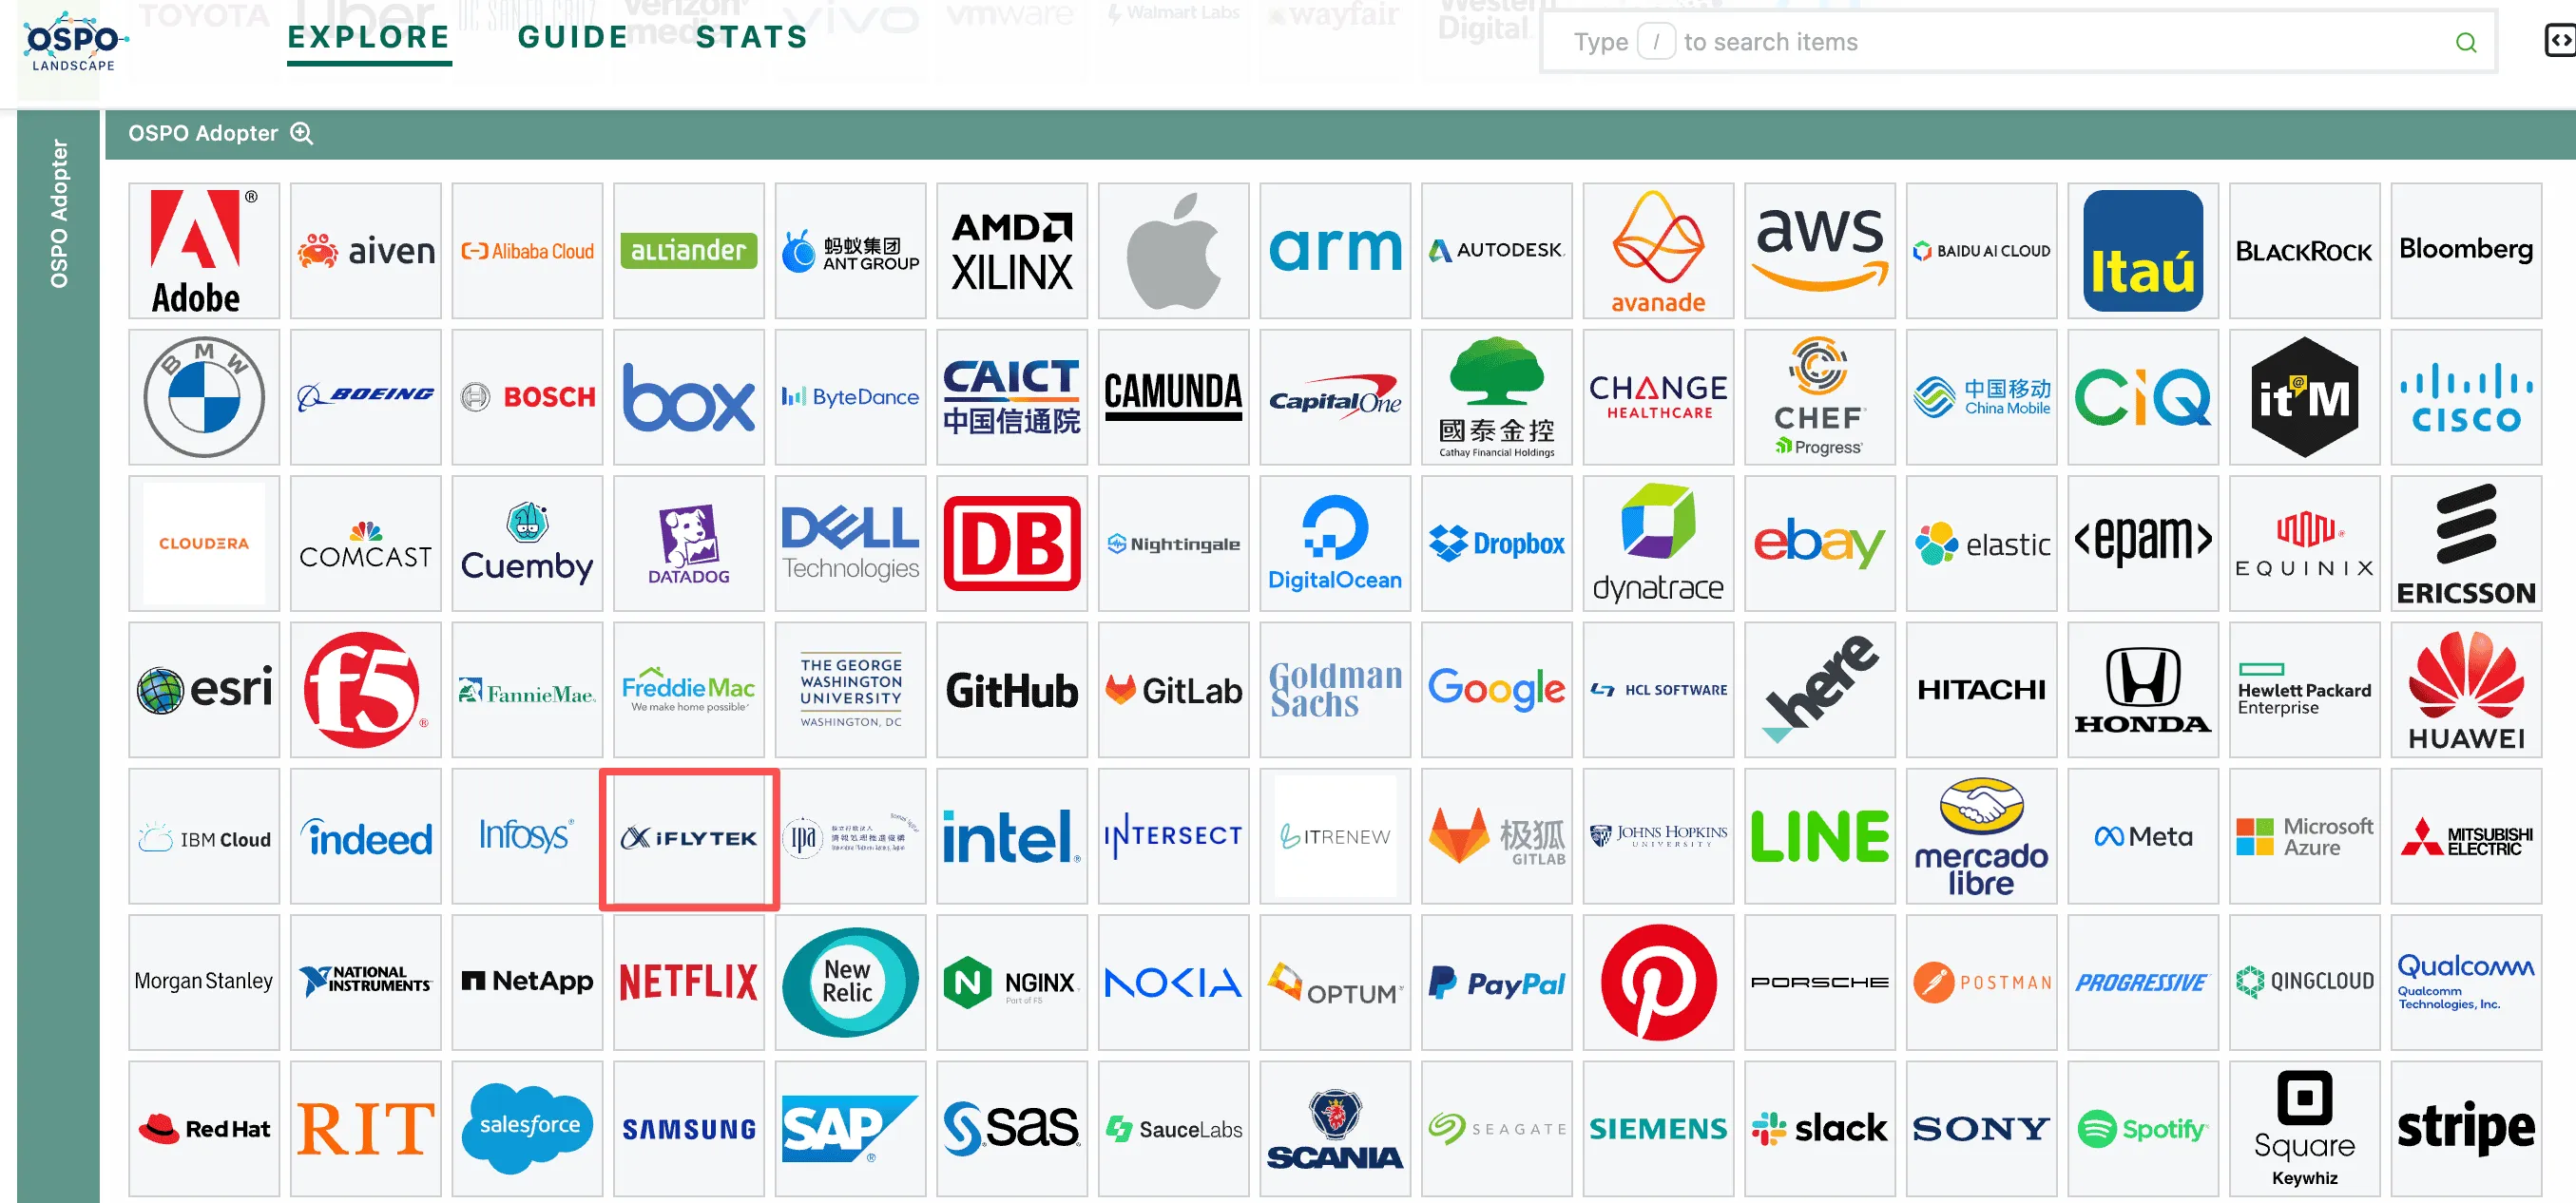Image resolution: width=2576 pixels, height=1203 pixels.
Task: Open the Dropbox card
Action: [x=1496, y=543]
